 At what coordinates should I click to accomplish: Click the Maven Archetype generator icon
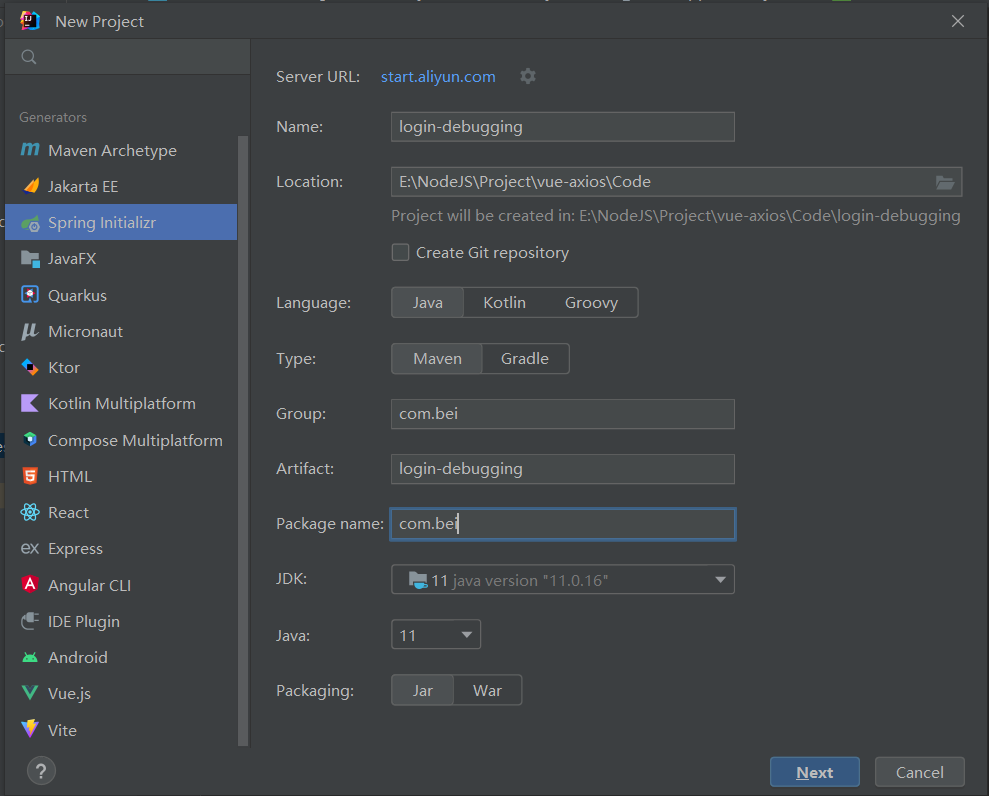click(x=30, y=150)
